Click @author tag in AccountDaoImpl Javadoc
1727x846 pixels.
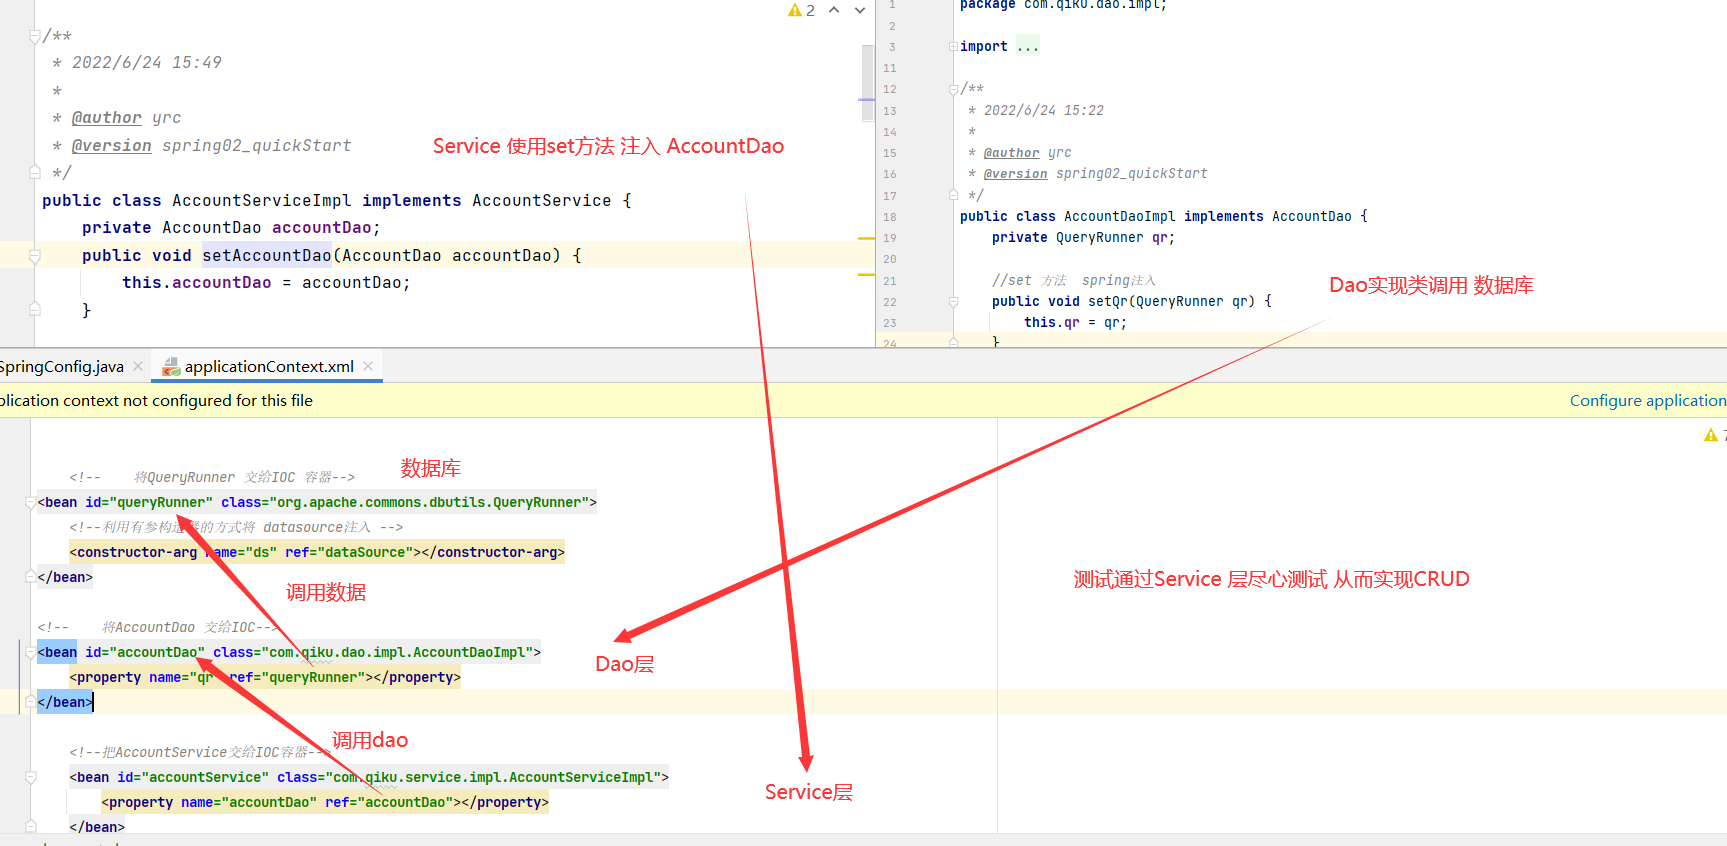[x=1012, y=153]
